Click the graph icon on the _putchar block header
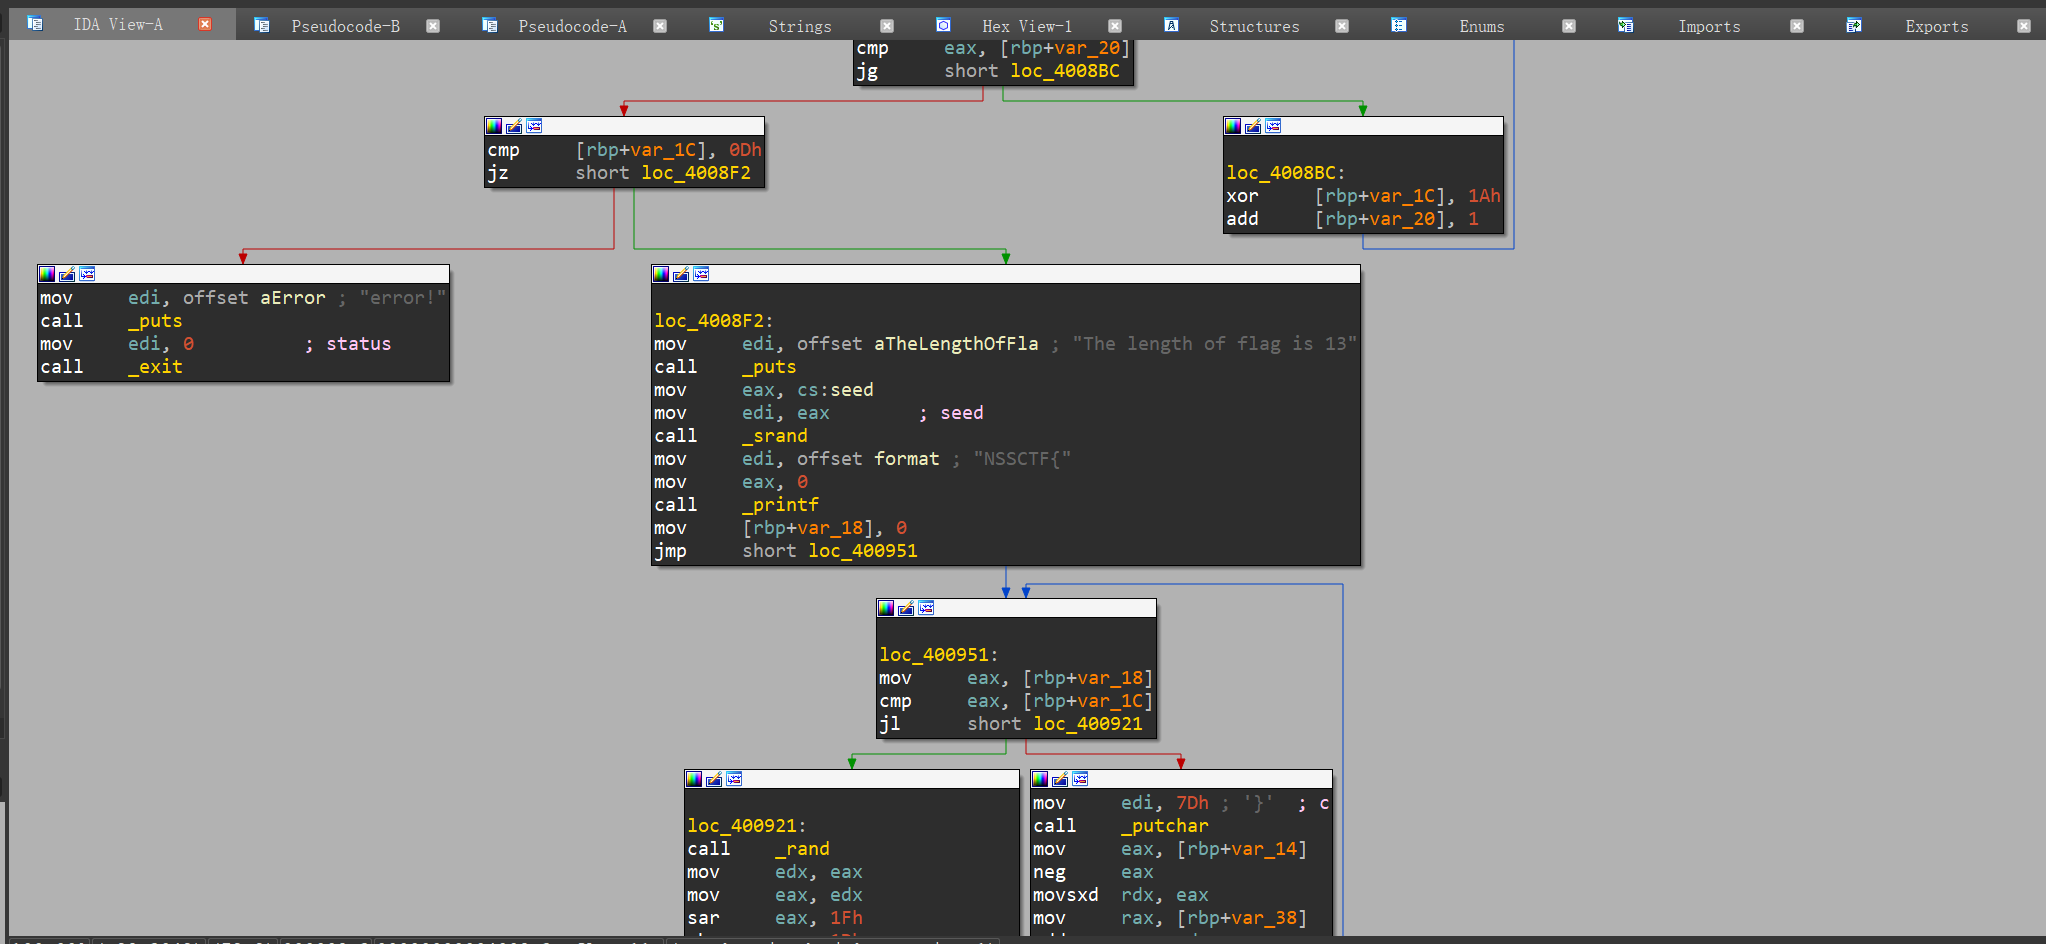2046x944 pixels. point(1080,779)
